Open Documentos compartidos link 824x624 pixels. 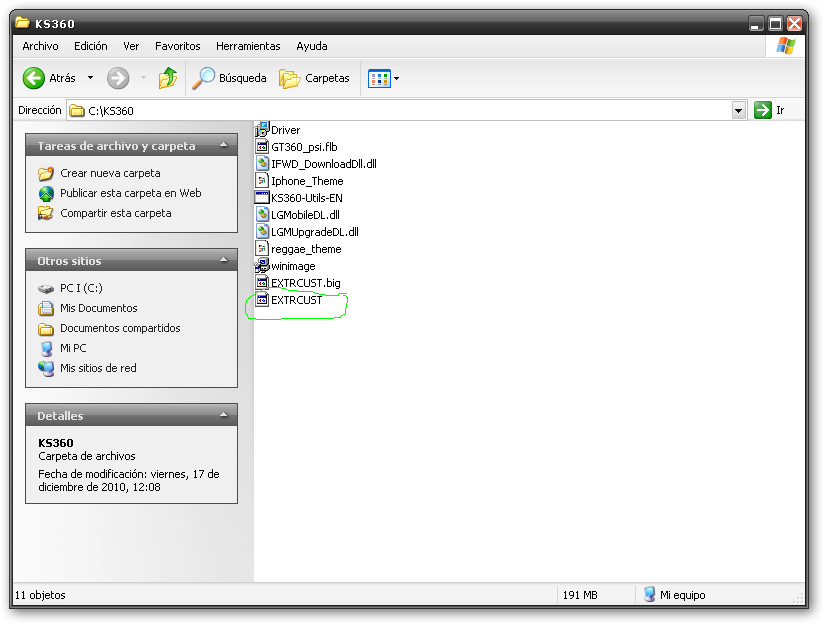click(120, 328)
